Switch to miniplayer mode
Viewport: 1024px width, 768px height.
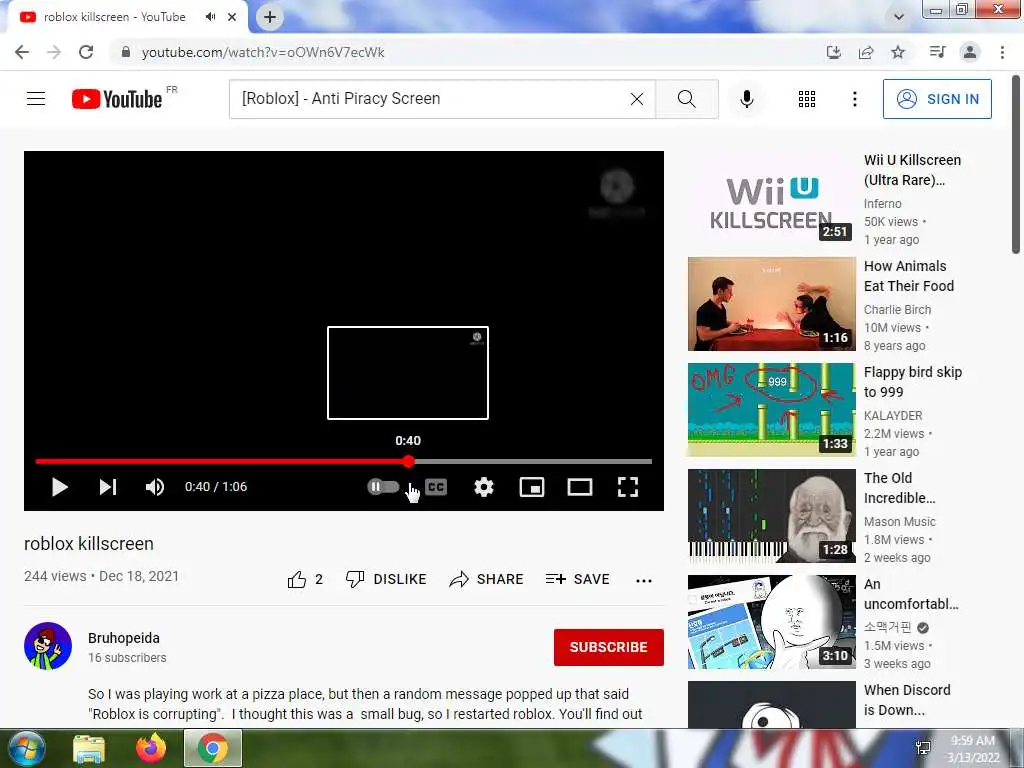coord(532,487)
